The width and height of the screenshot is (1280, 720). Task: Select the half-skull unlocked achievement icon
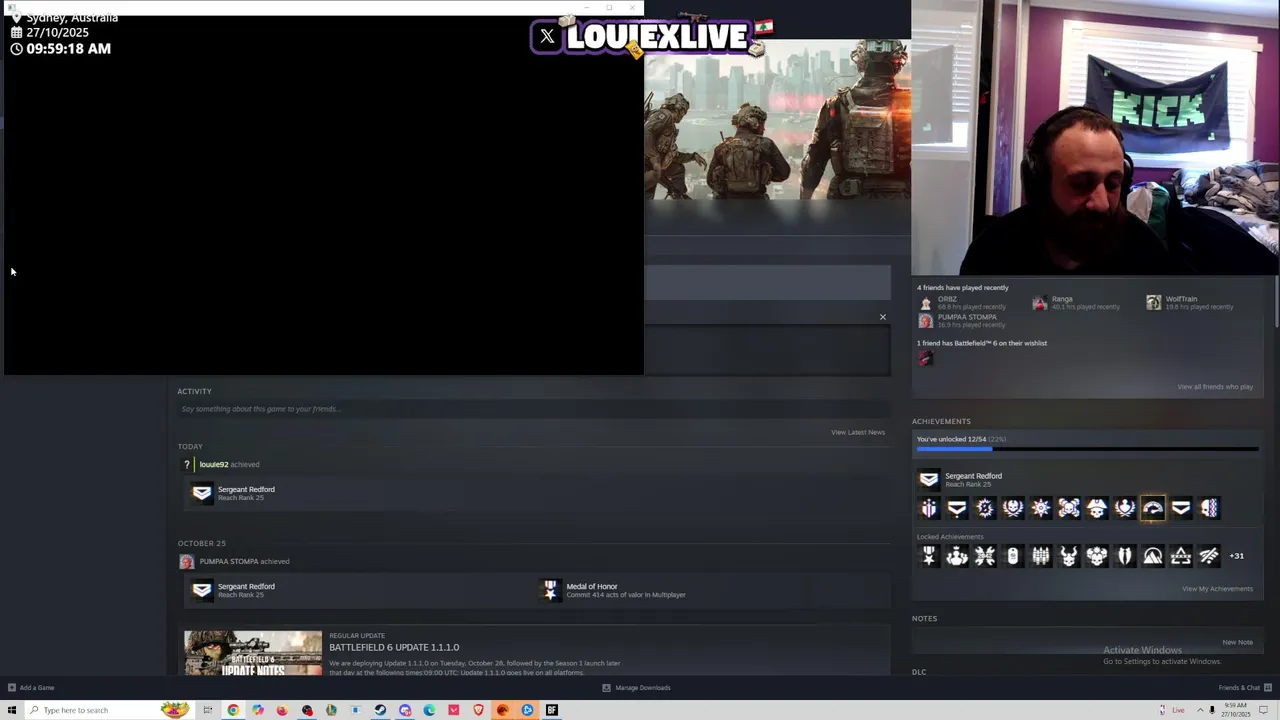[x=1209, y=508]
